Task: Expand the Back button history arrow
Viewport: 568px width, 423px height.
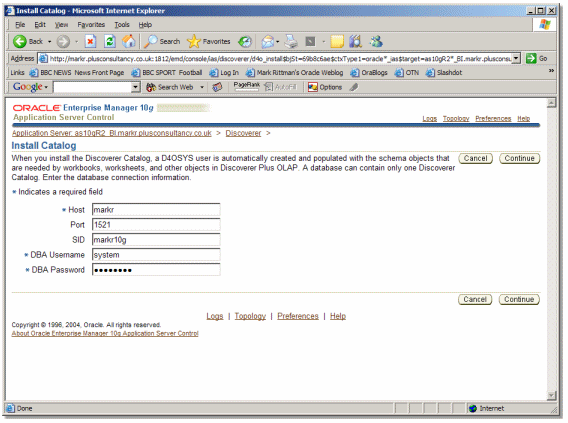Action: tap(50, 42)
